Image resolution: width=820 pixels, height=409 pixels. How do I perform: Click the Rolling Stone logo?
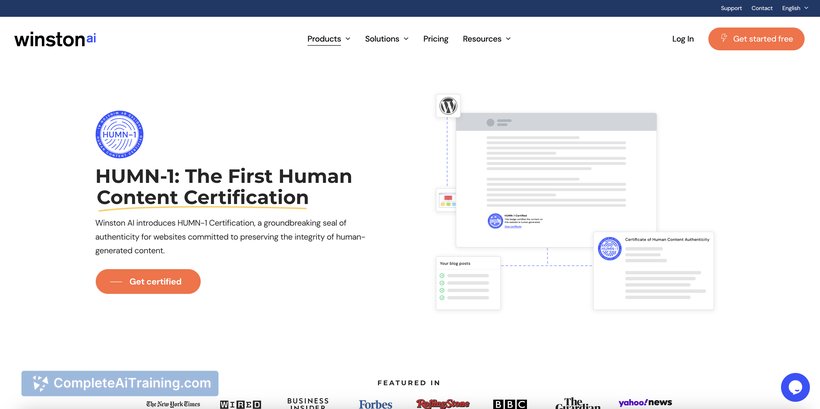[442, 404]
